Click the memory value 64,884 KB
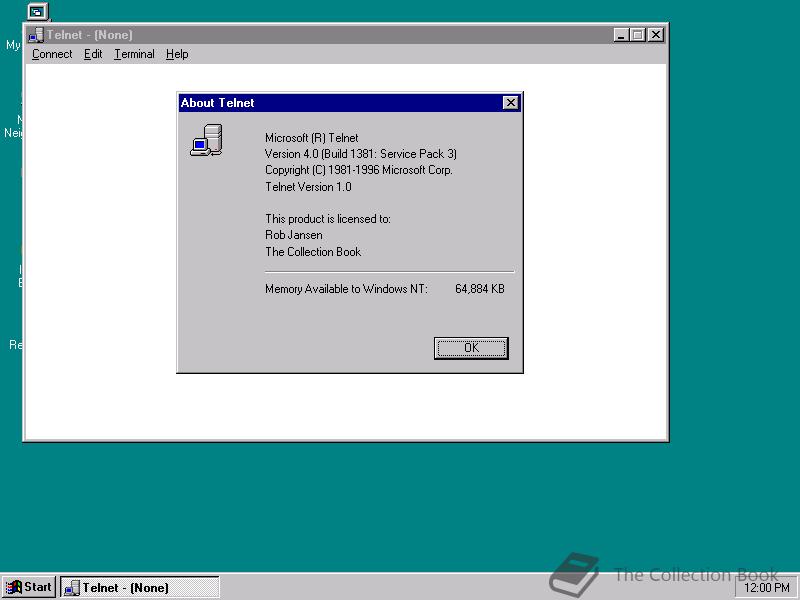 480,289
